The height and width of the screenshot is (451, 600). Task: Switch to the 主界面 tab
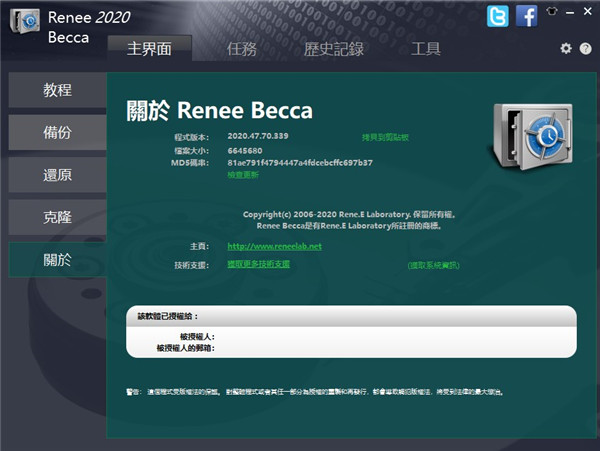pyautogui.click(x=150, y=49)
